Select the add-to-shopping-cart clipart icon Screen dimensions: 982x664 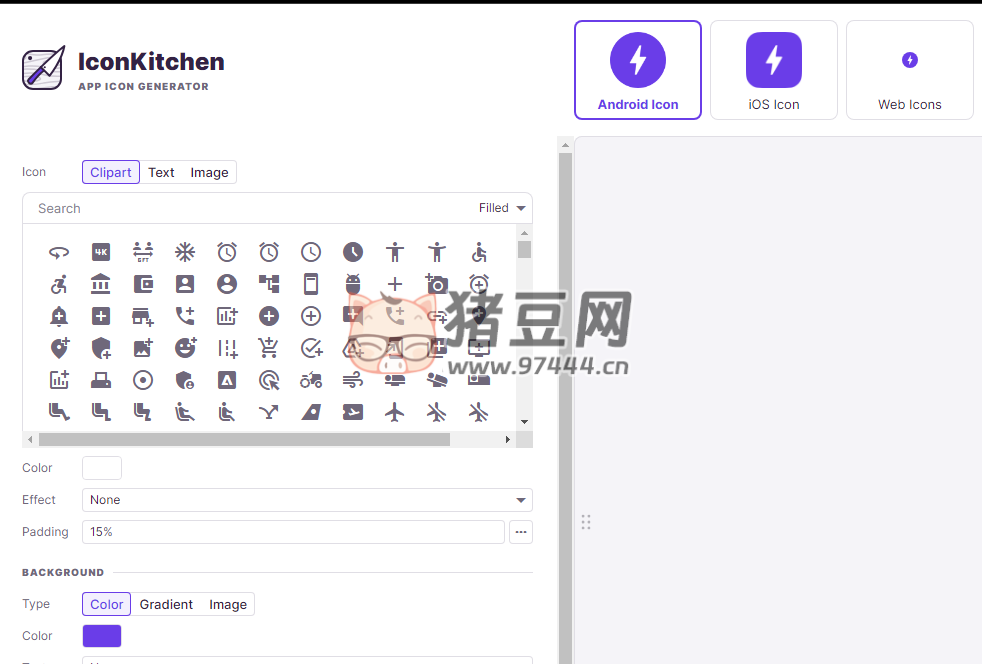tap(268, 347)
